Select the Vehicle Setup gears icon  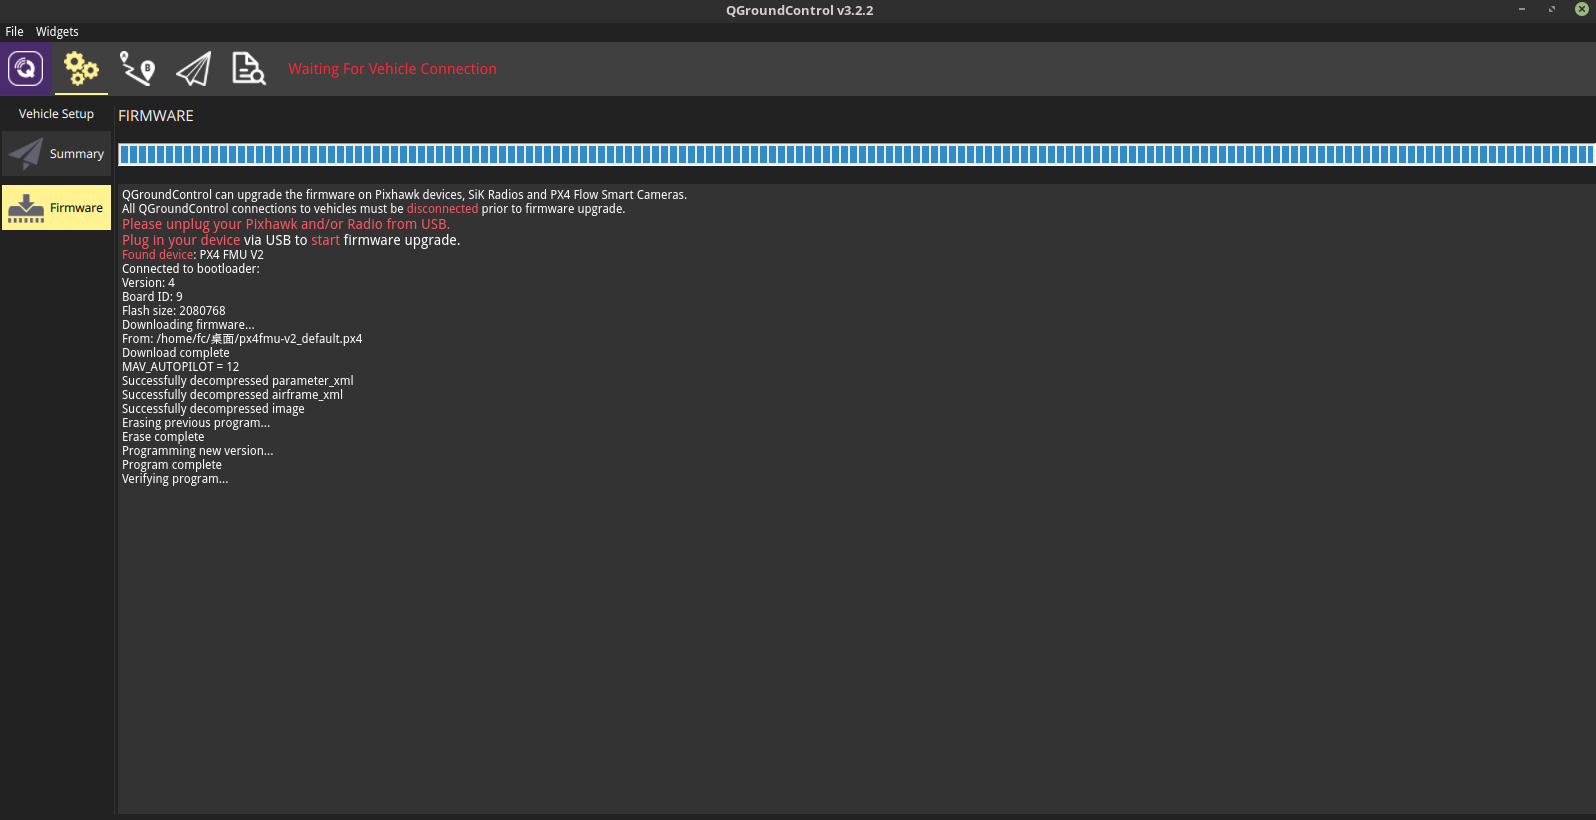point(81,69)
